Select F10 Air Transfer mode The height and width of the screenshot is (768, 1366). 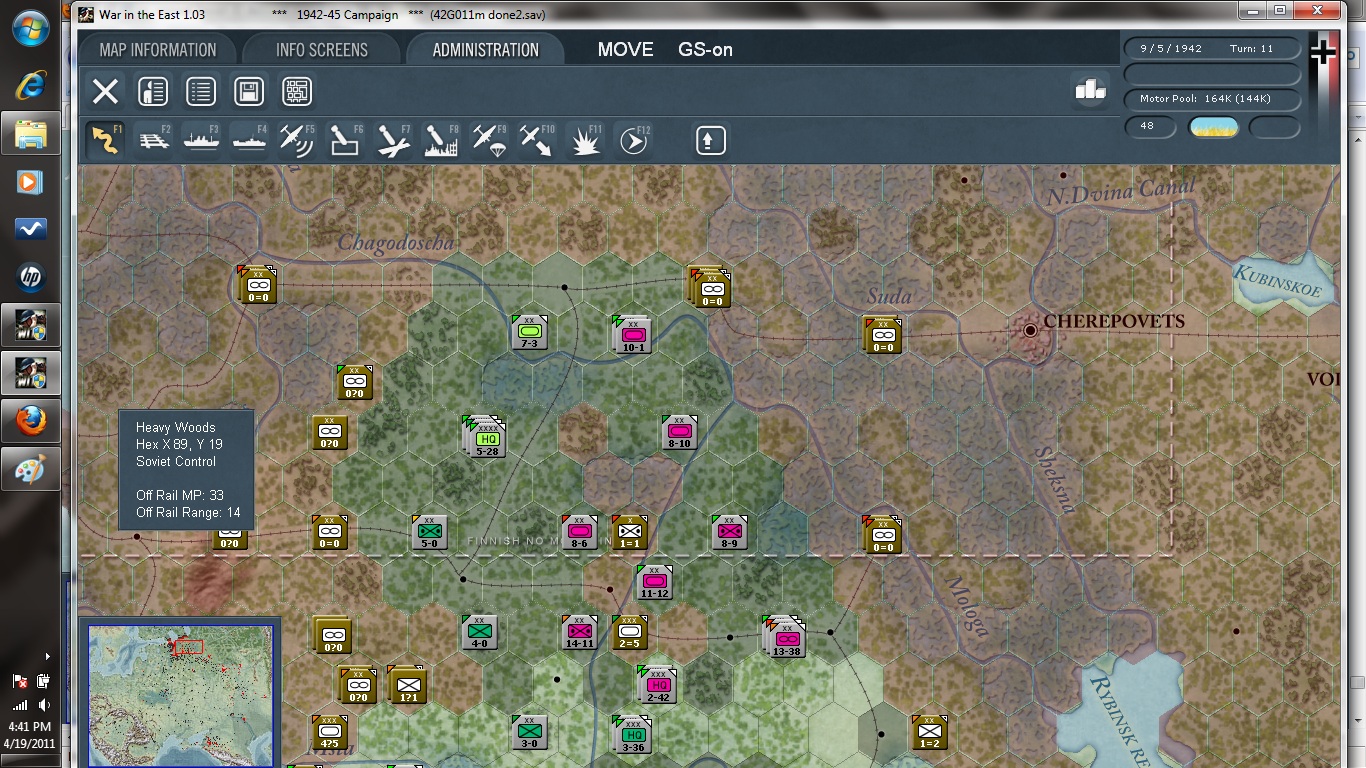point(537,140)
